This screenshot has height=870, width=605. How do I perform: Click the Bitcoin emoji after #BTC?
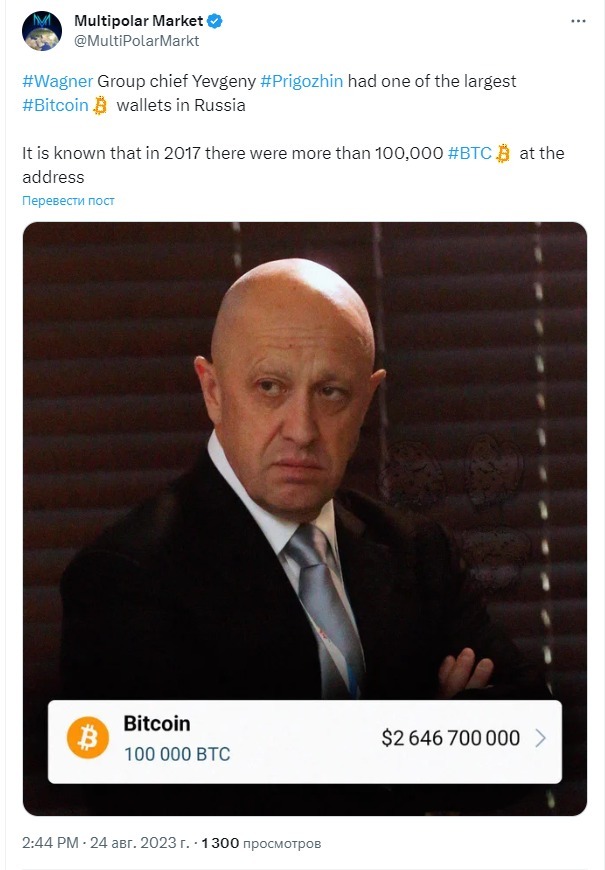click(x=503, y=153)
